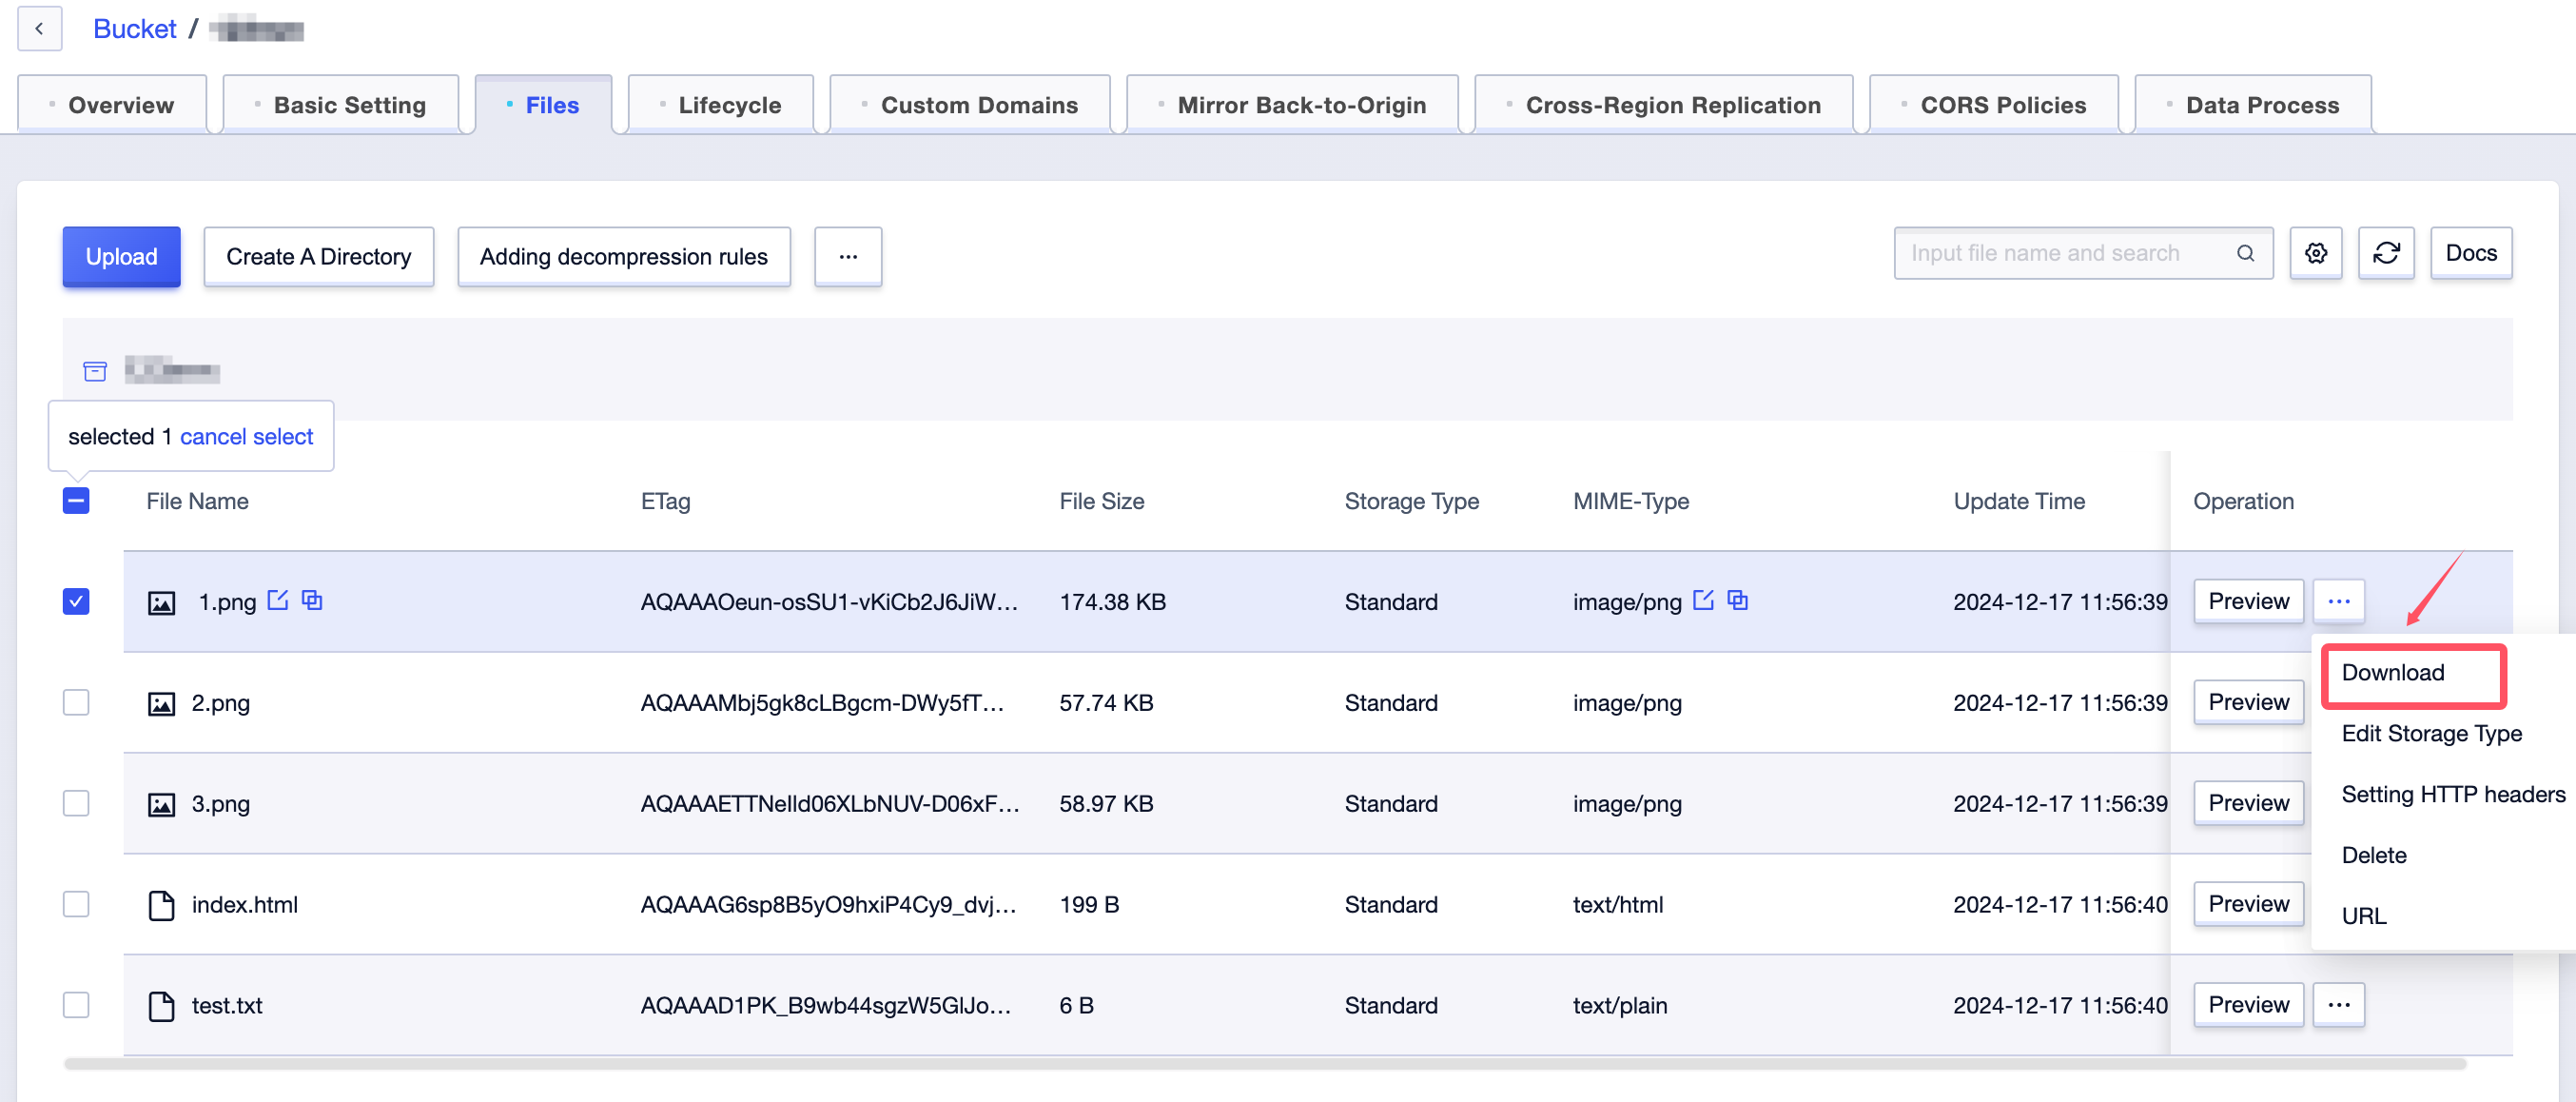Preview the test.txt file

(x=2248, y=1004)
